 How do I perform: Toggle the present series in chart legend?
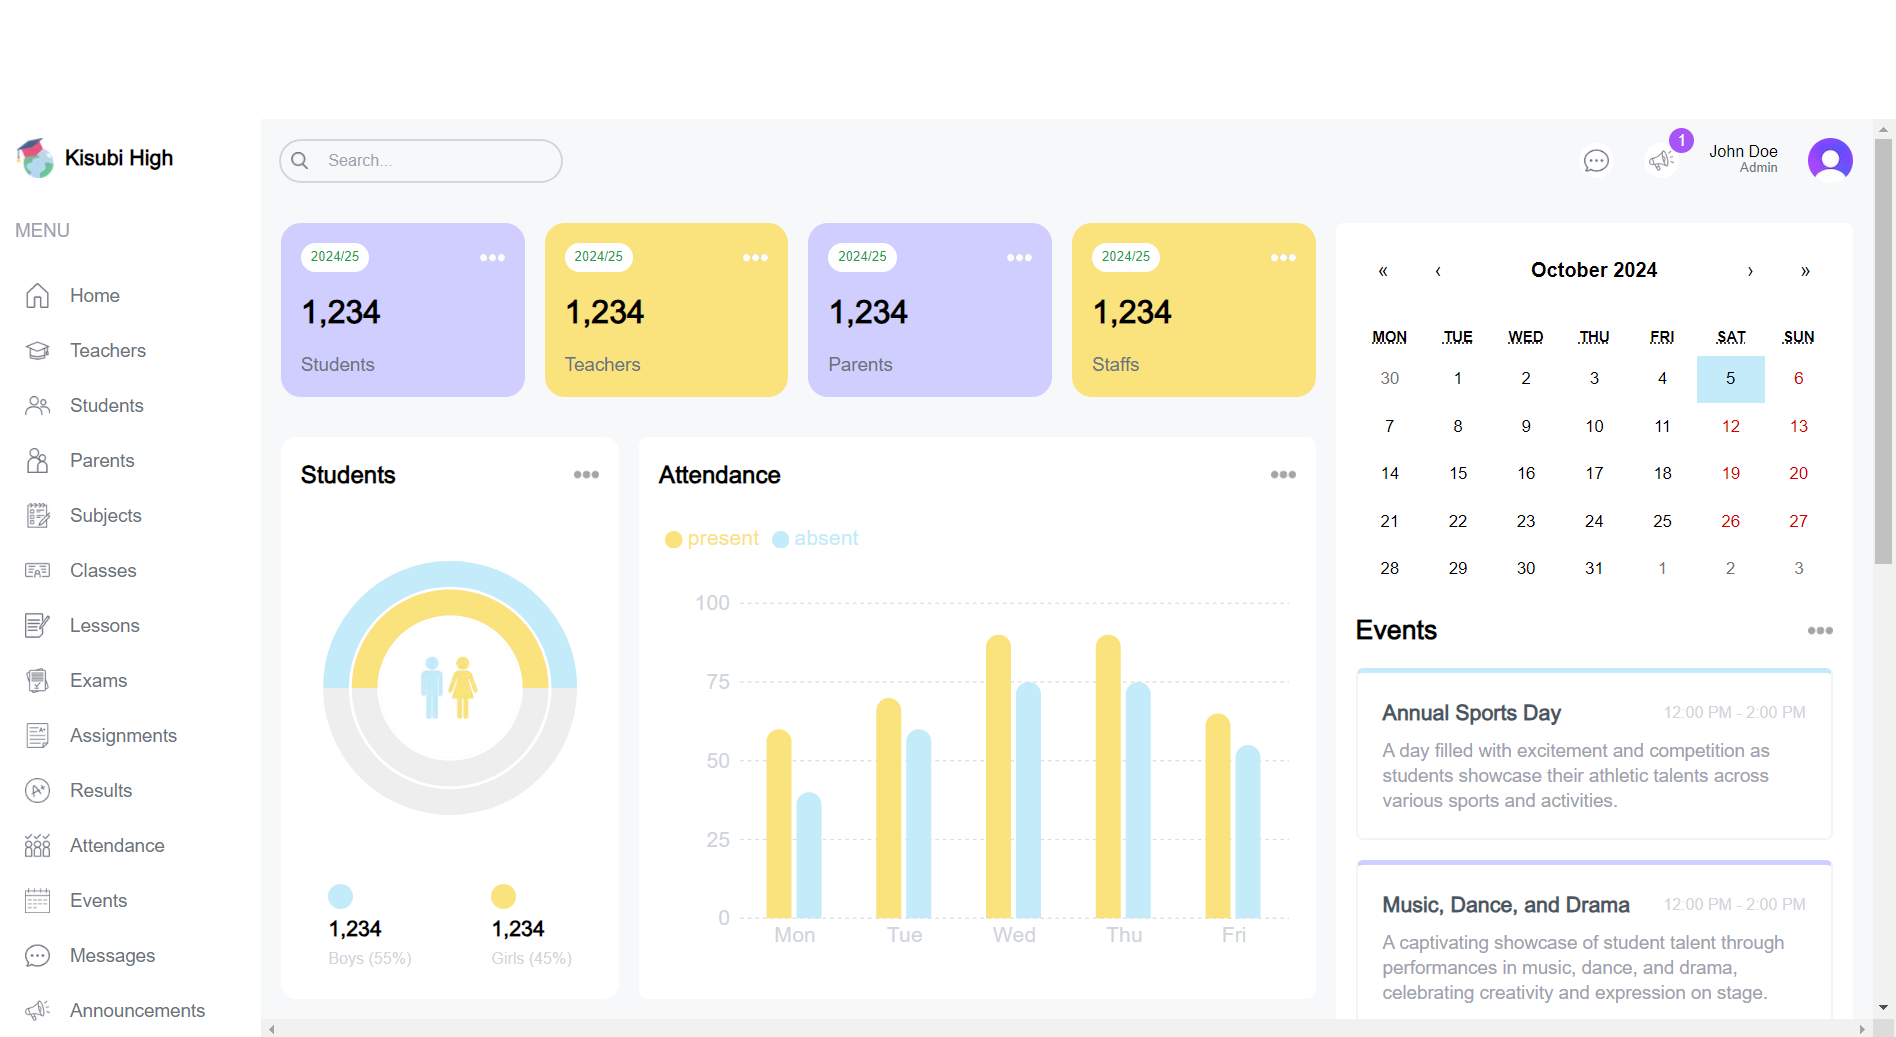(712, 539)
